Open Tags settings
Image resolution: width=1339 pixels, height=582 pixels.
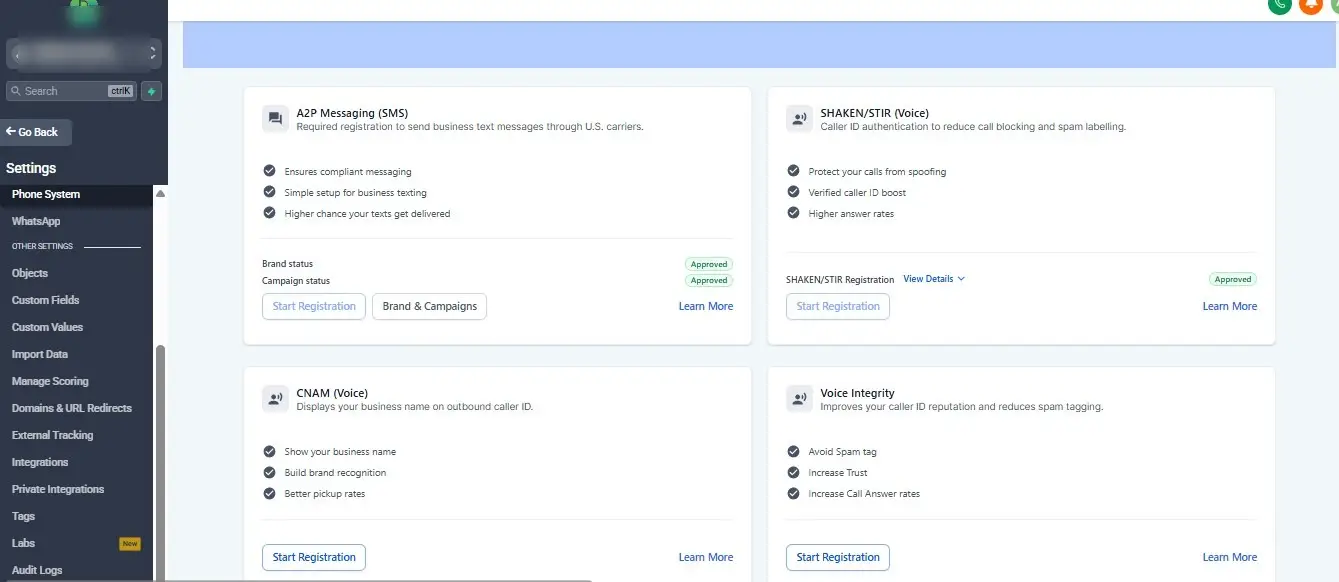(x=23, y=516)
